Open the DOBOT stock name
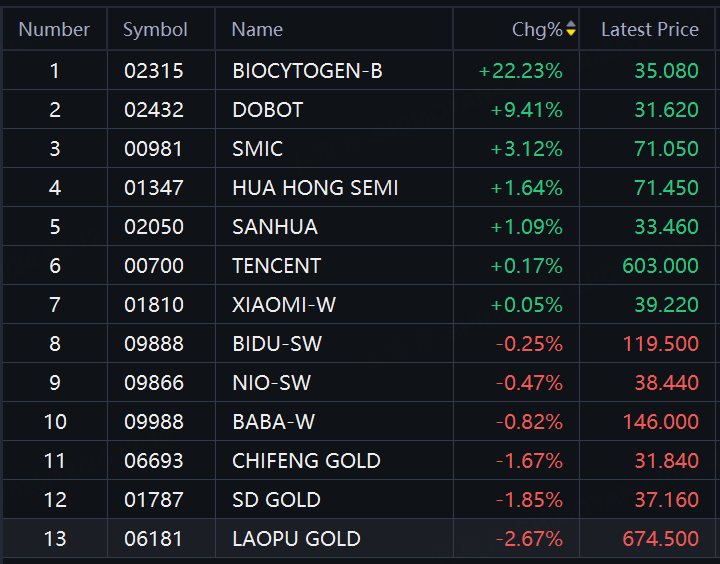720x564 pixels. 267,110
